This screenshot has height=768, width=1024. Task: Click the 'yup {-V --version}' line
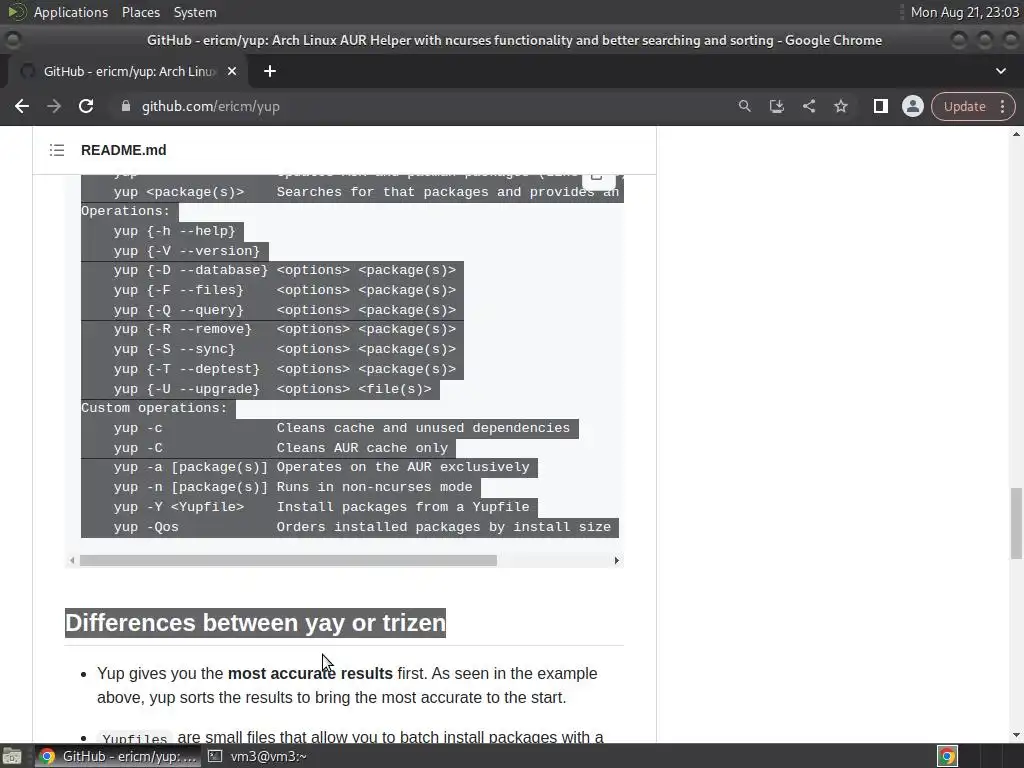[187, 251]
